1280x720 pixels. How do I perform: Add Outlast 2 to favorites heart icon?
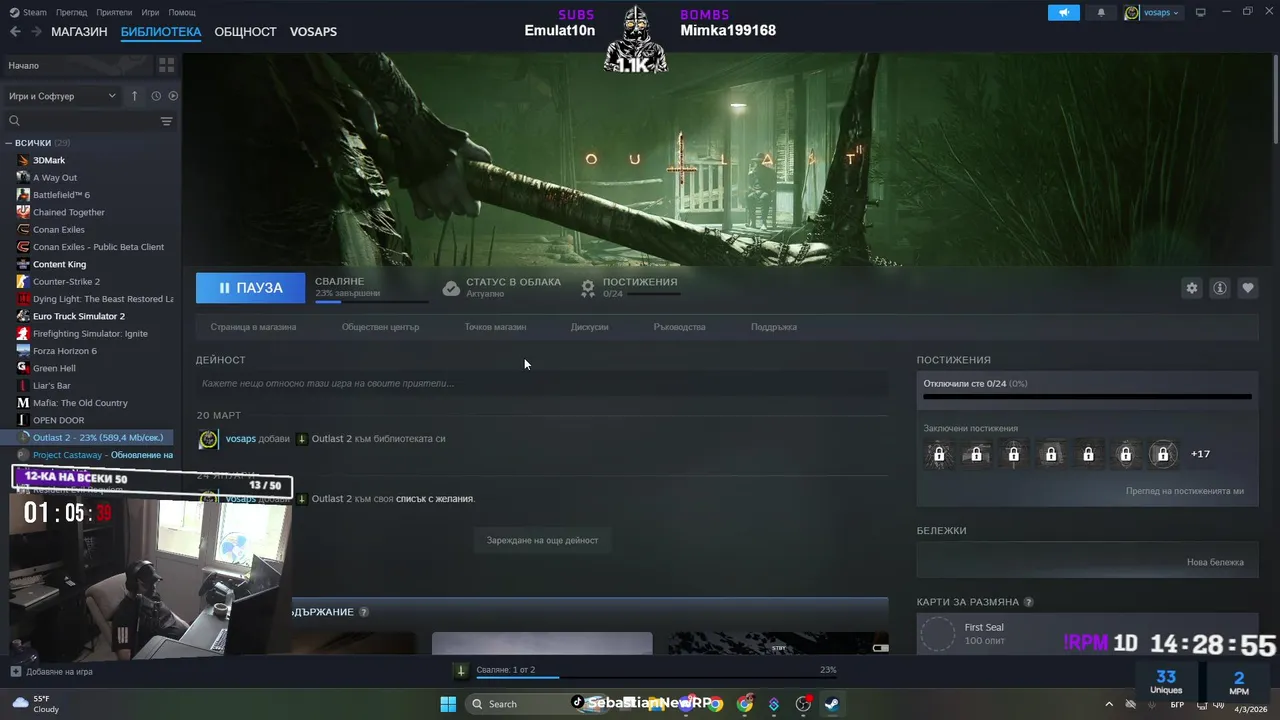[1248, 288]
